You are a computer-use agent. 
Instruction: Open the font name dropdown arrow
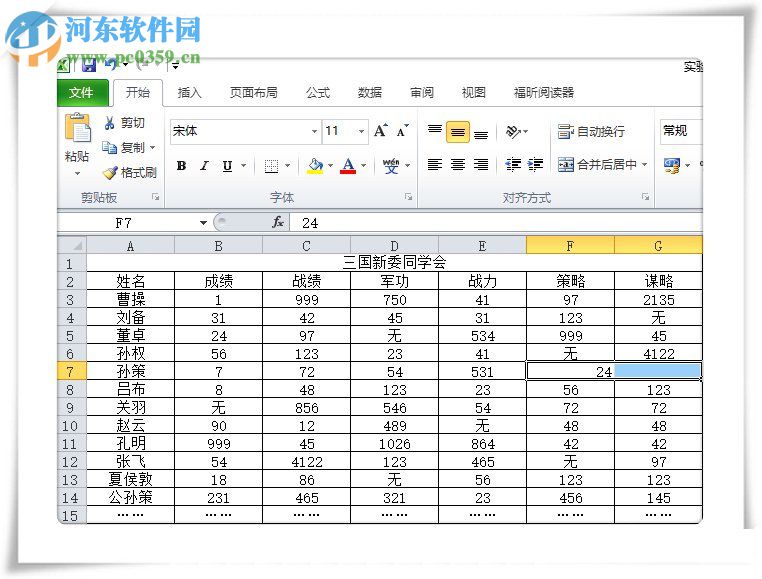coord(314,131)
